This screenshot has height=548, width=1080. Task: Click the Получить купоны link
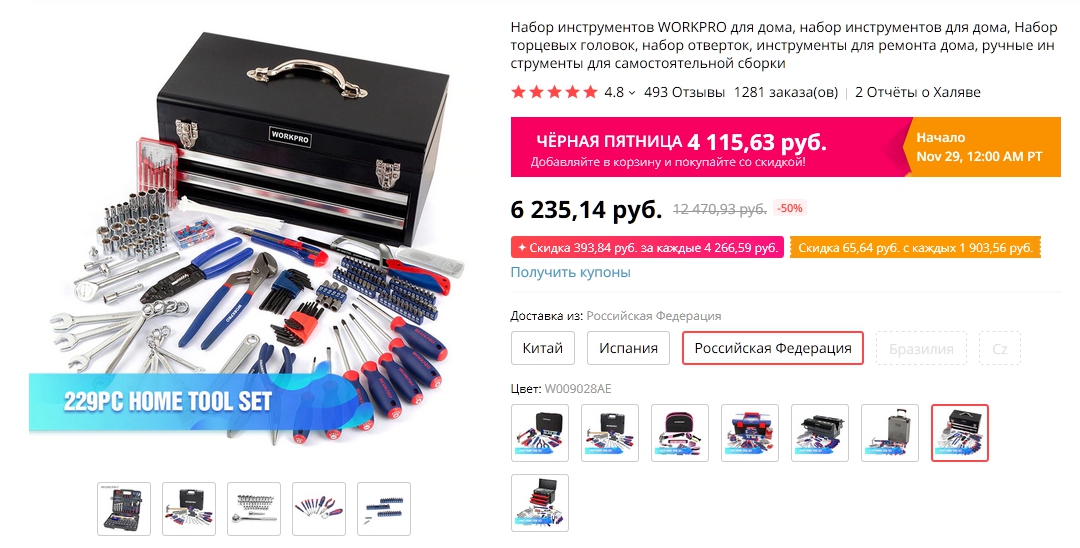coord(570,272)
